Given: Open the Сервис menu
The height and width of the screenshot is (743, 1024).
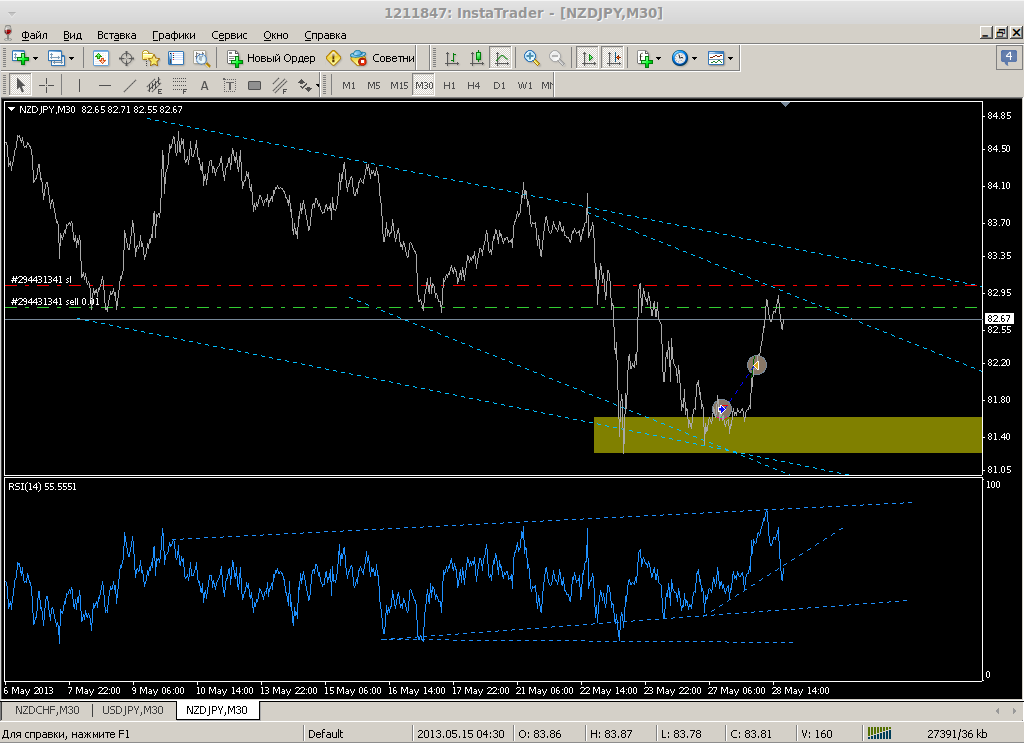Looking at the screenshot, I should [229, 35].
